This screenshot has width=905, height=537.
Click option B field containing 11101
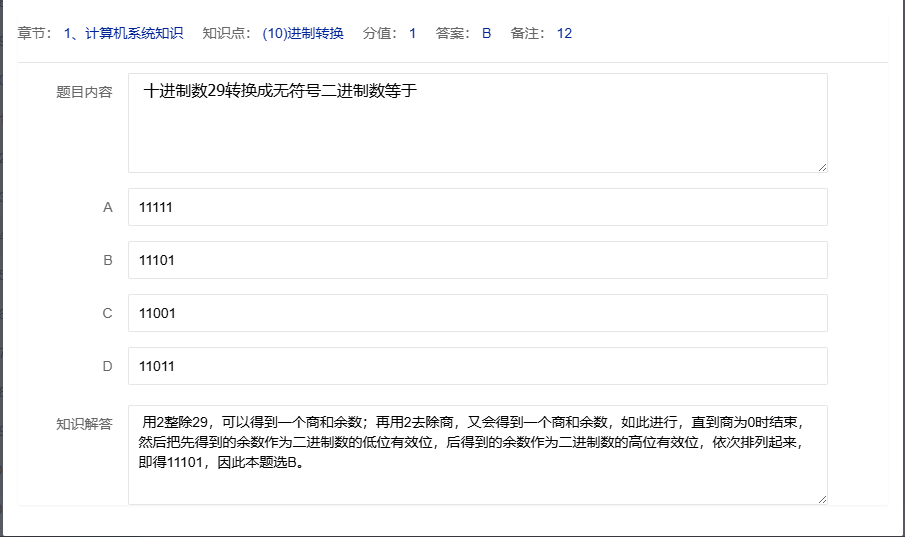(x=477, y=260)
